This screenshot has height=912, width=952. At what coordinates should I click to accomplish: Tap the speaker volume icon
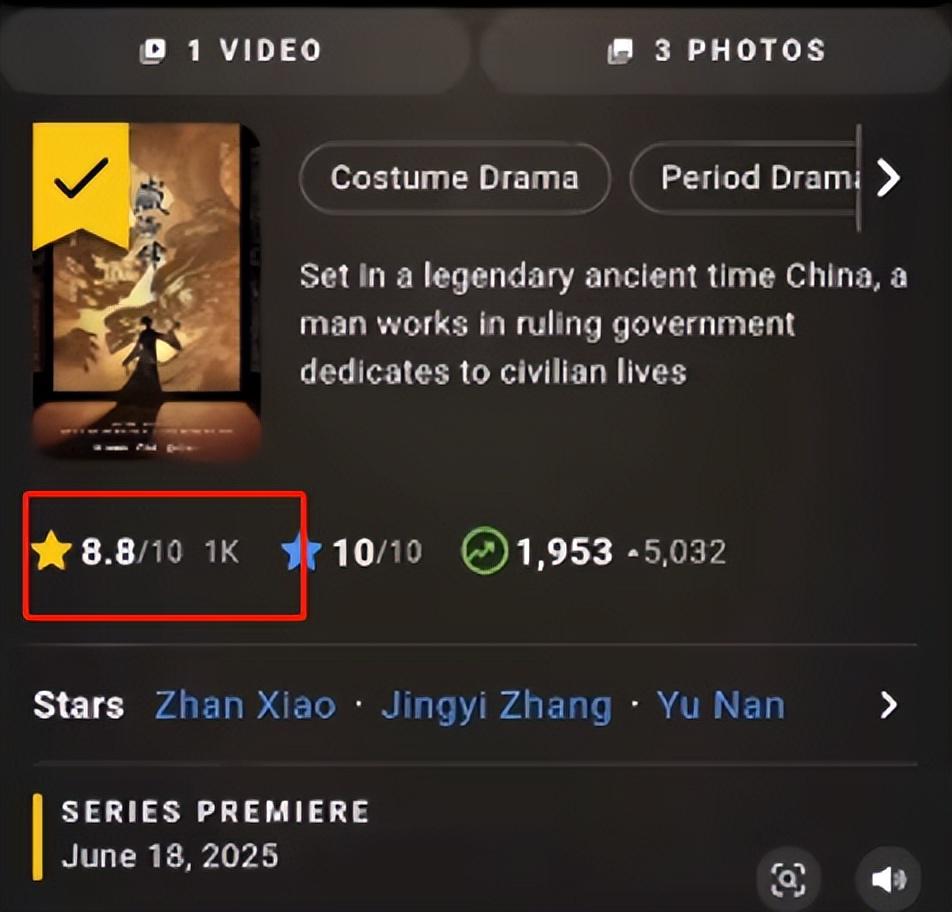pos(888,878)
